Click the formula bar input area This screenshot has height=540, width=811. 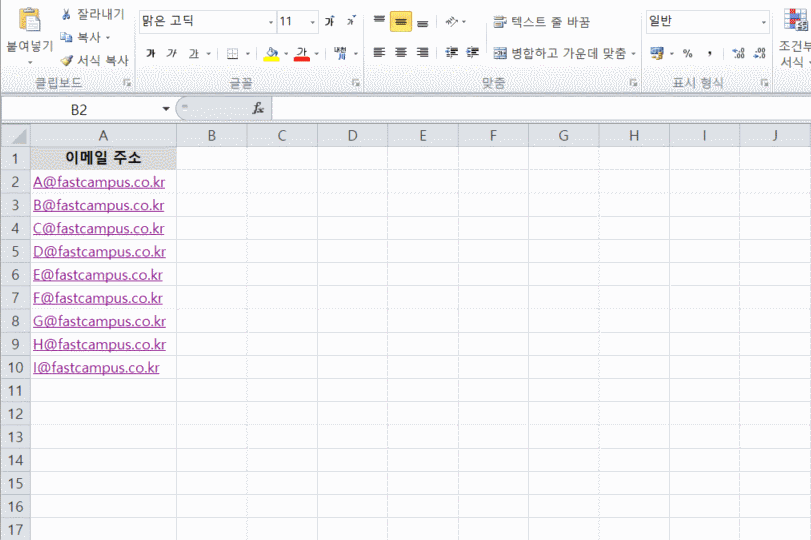pyautogui.click(x=540, y=109)
